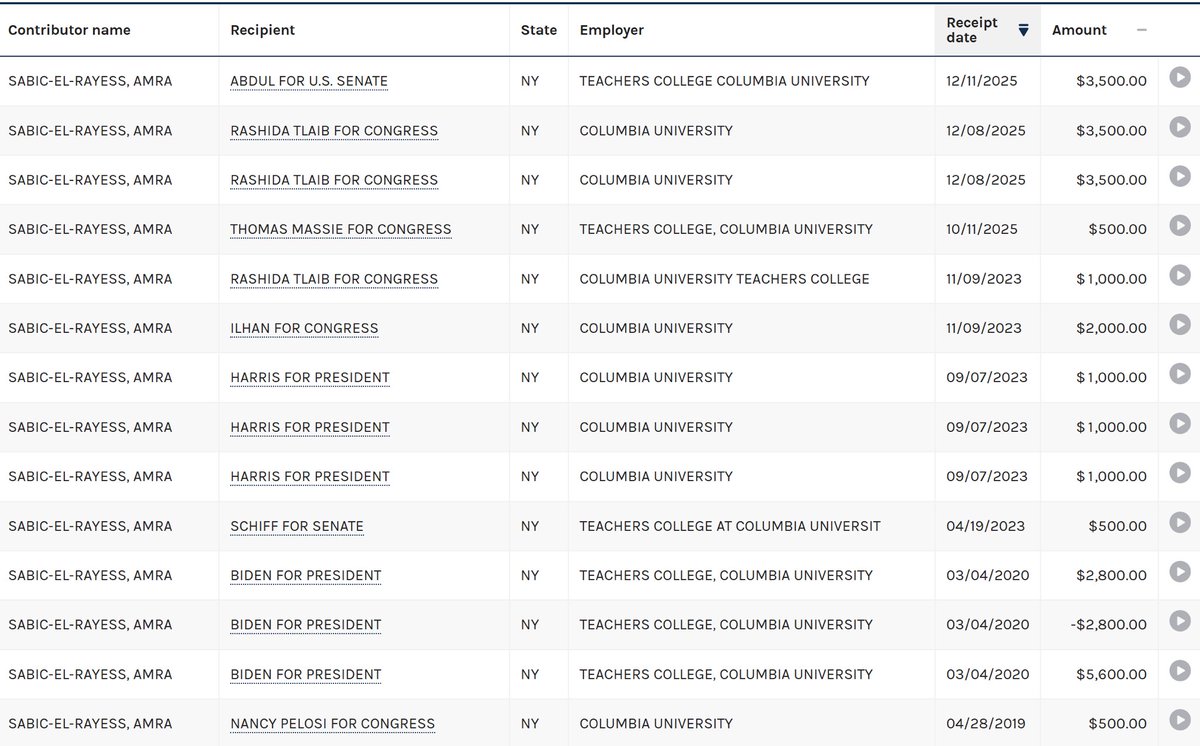This screenshot has height=746, width=1200.
Task: Expand arrow for Tlaib $1,000.00 row dated 11/09/2023
Action: point(1180,275)
